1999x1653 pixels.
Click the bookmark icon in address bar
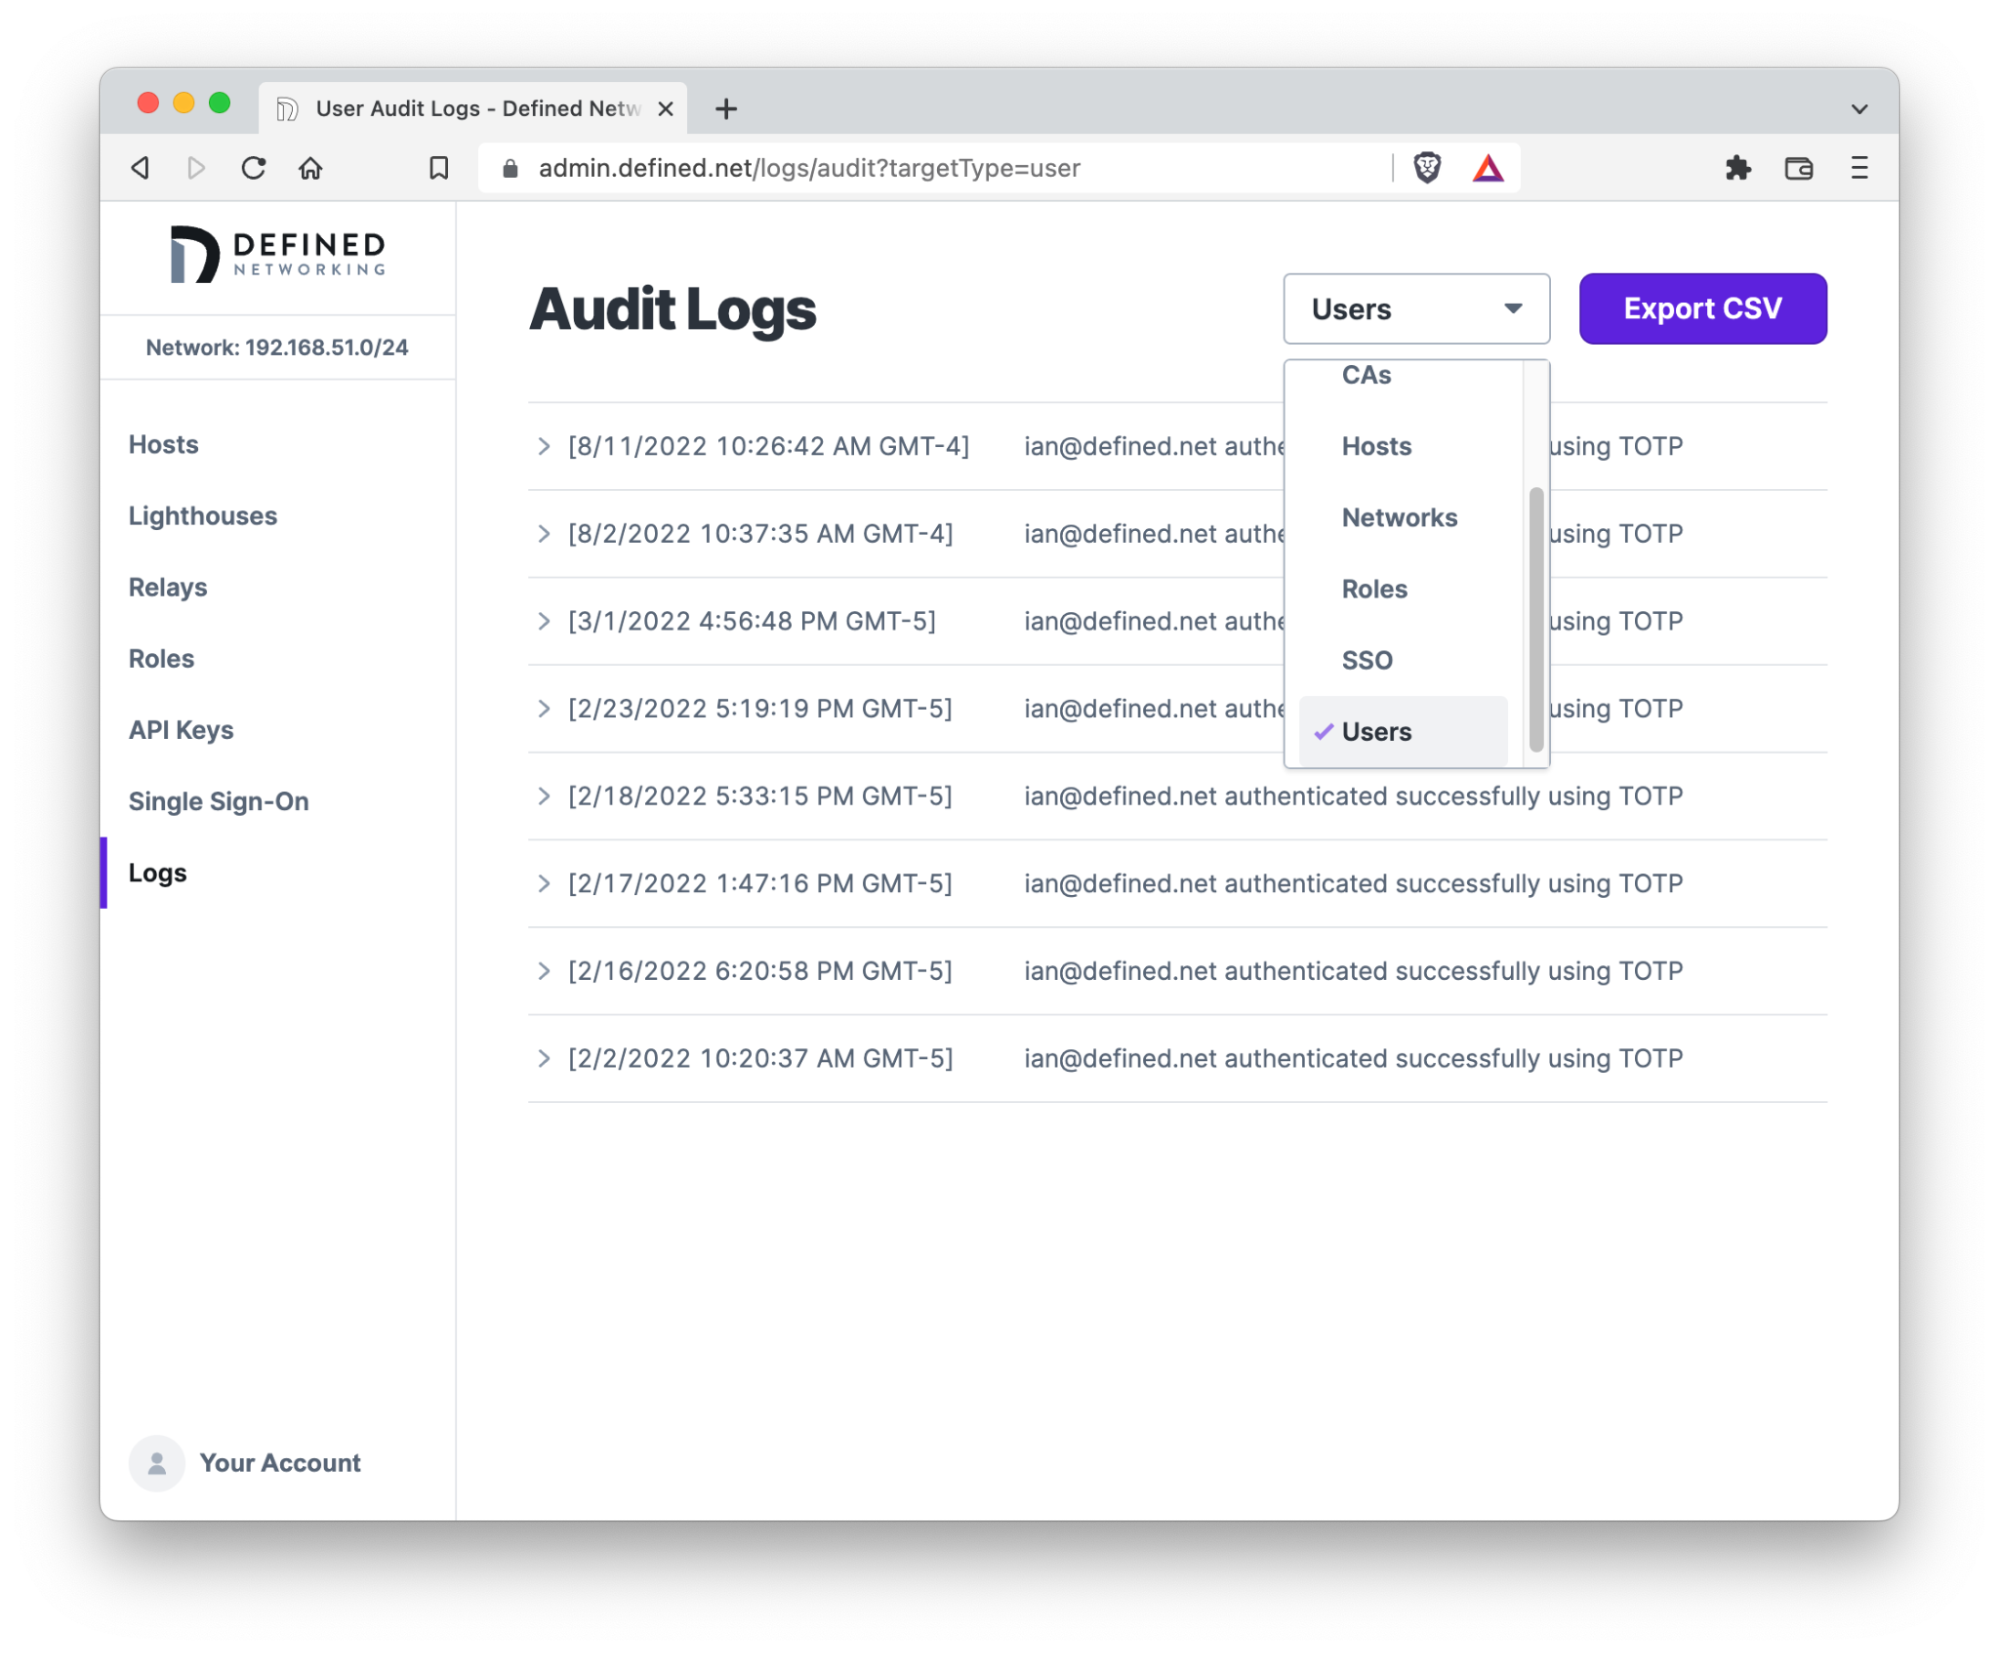pyautogui.click(x=437, y=167)
